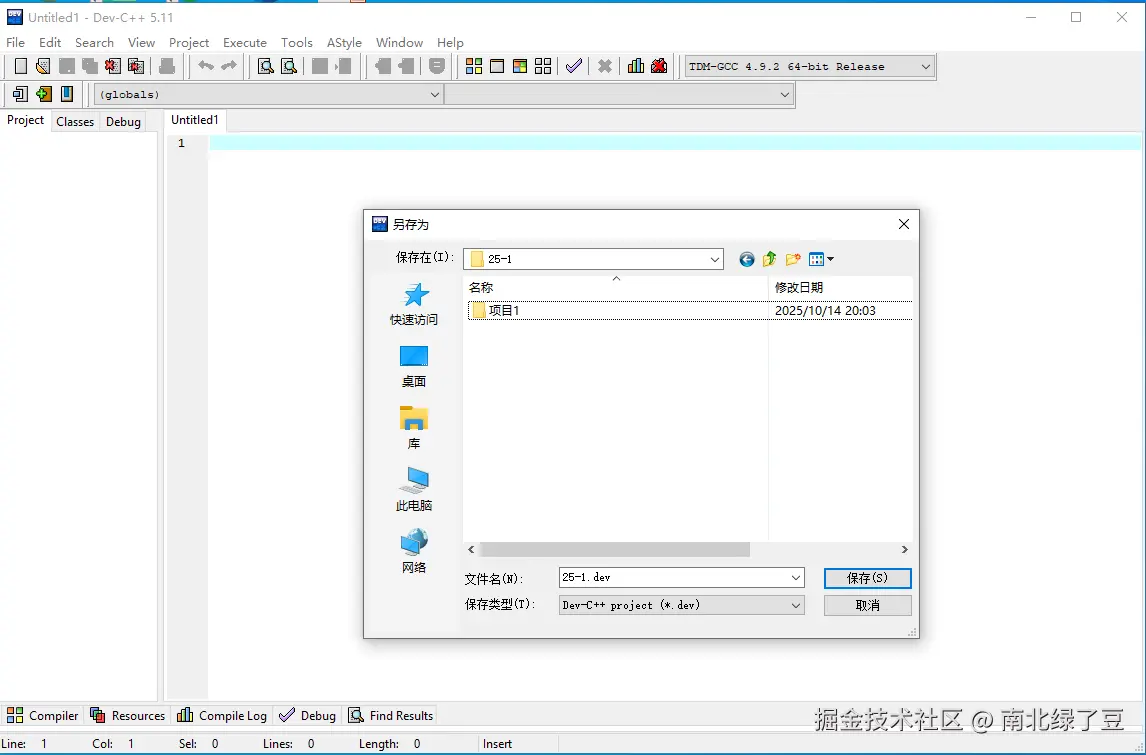Screen dimensions: 1146x755
Task: Open the Window menu
Action: [x=399, y=42]
